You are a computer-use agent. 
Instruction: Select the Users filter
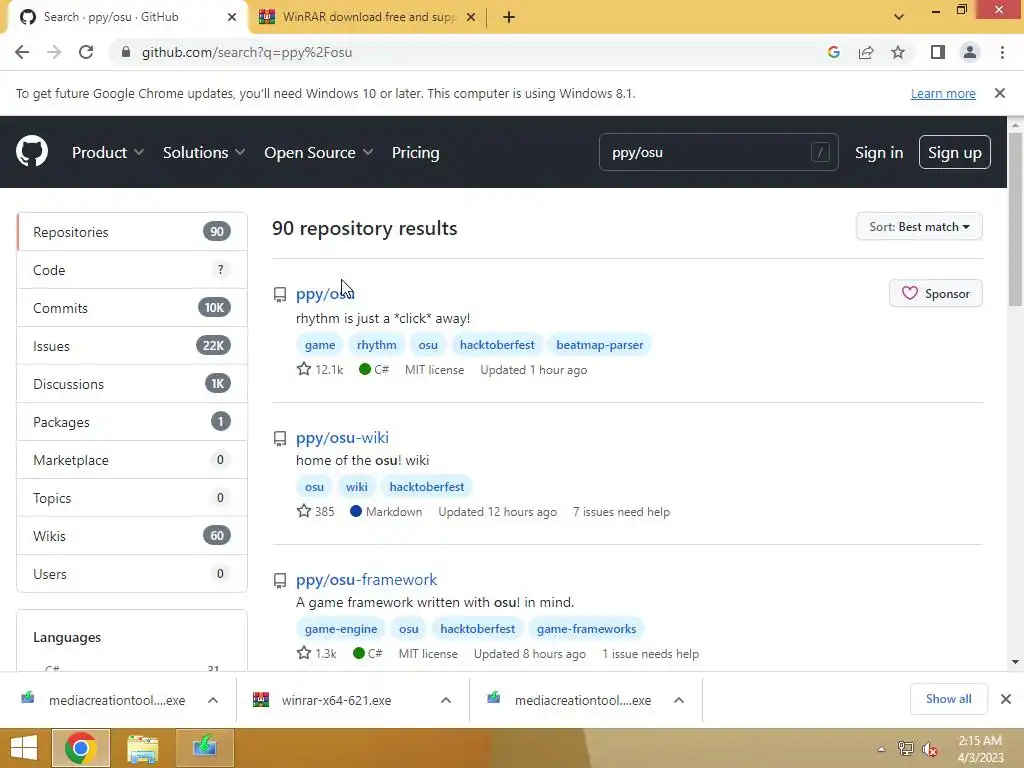(x=132, y=573)
